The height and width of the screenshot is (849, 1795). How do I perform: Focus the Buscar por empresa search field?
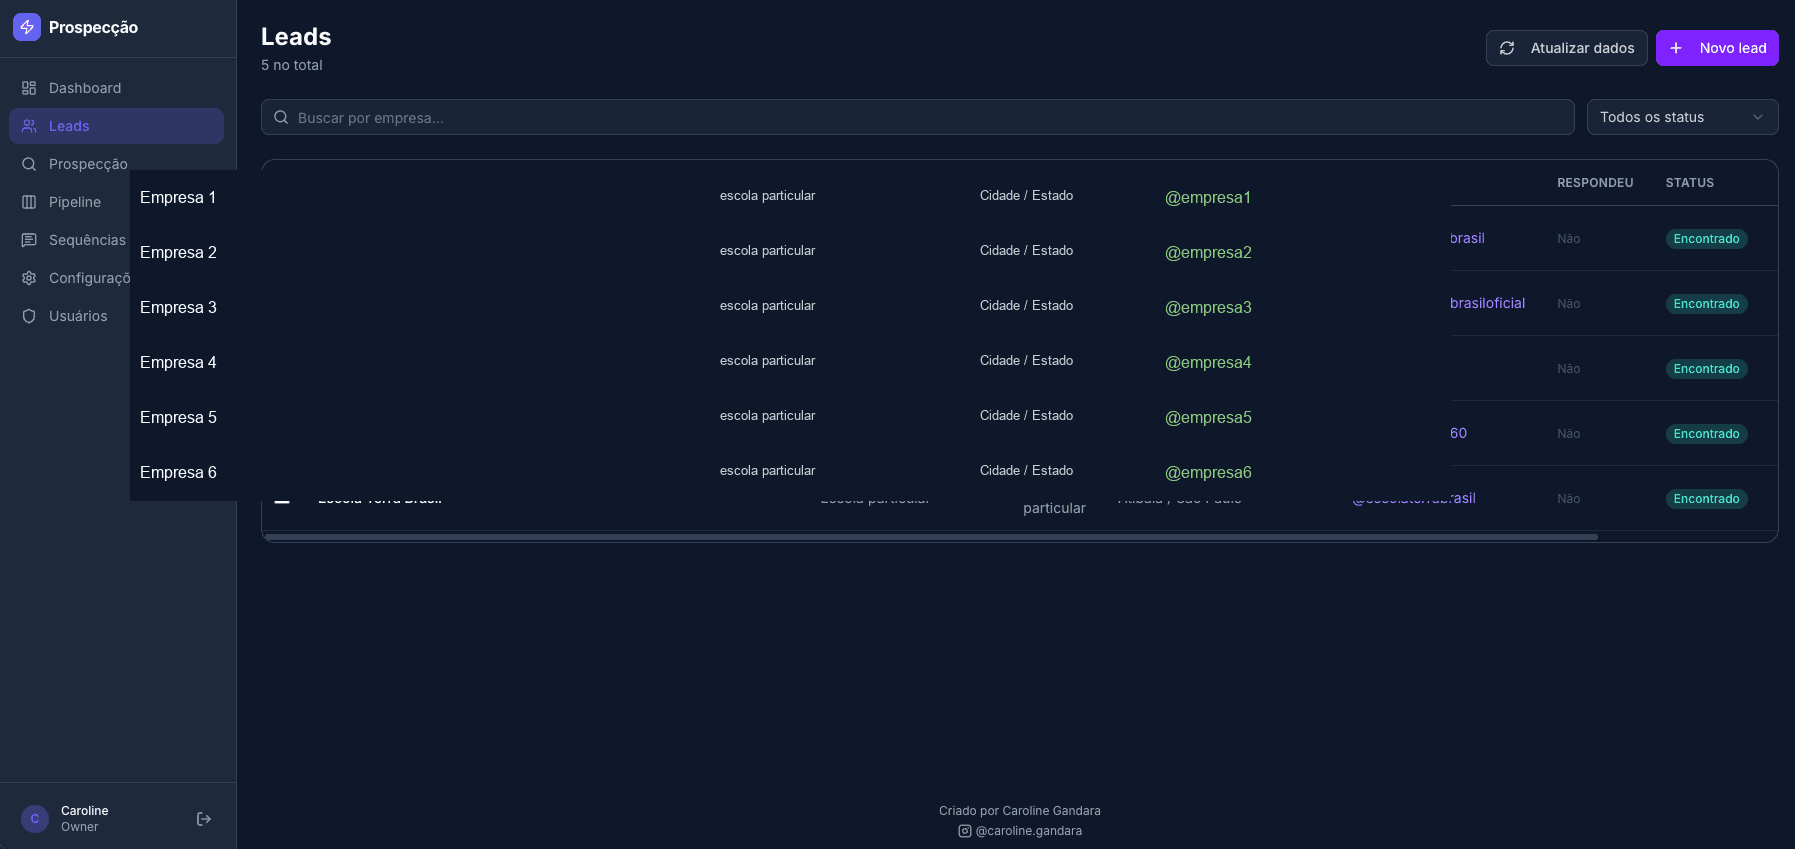917,117
